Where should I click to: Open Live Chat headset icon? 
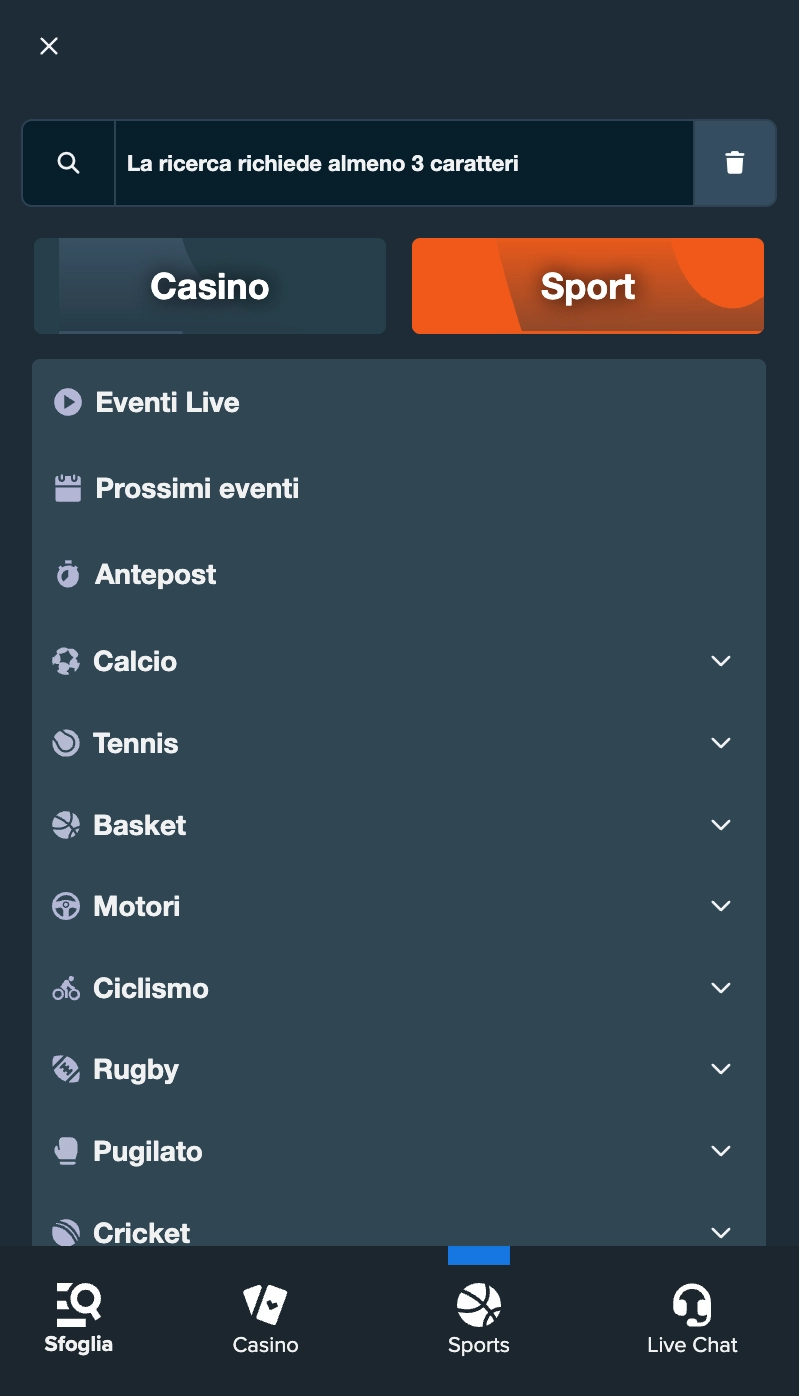[691, 1305]
